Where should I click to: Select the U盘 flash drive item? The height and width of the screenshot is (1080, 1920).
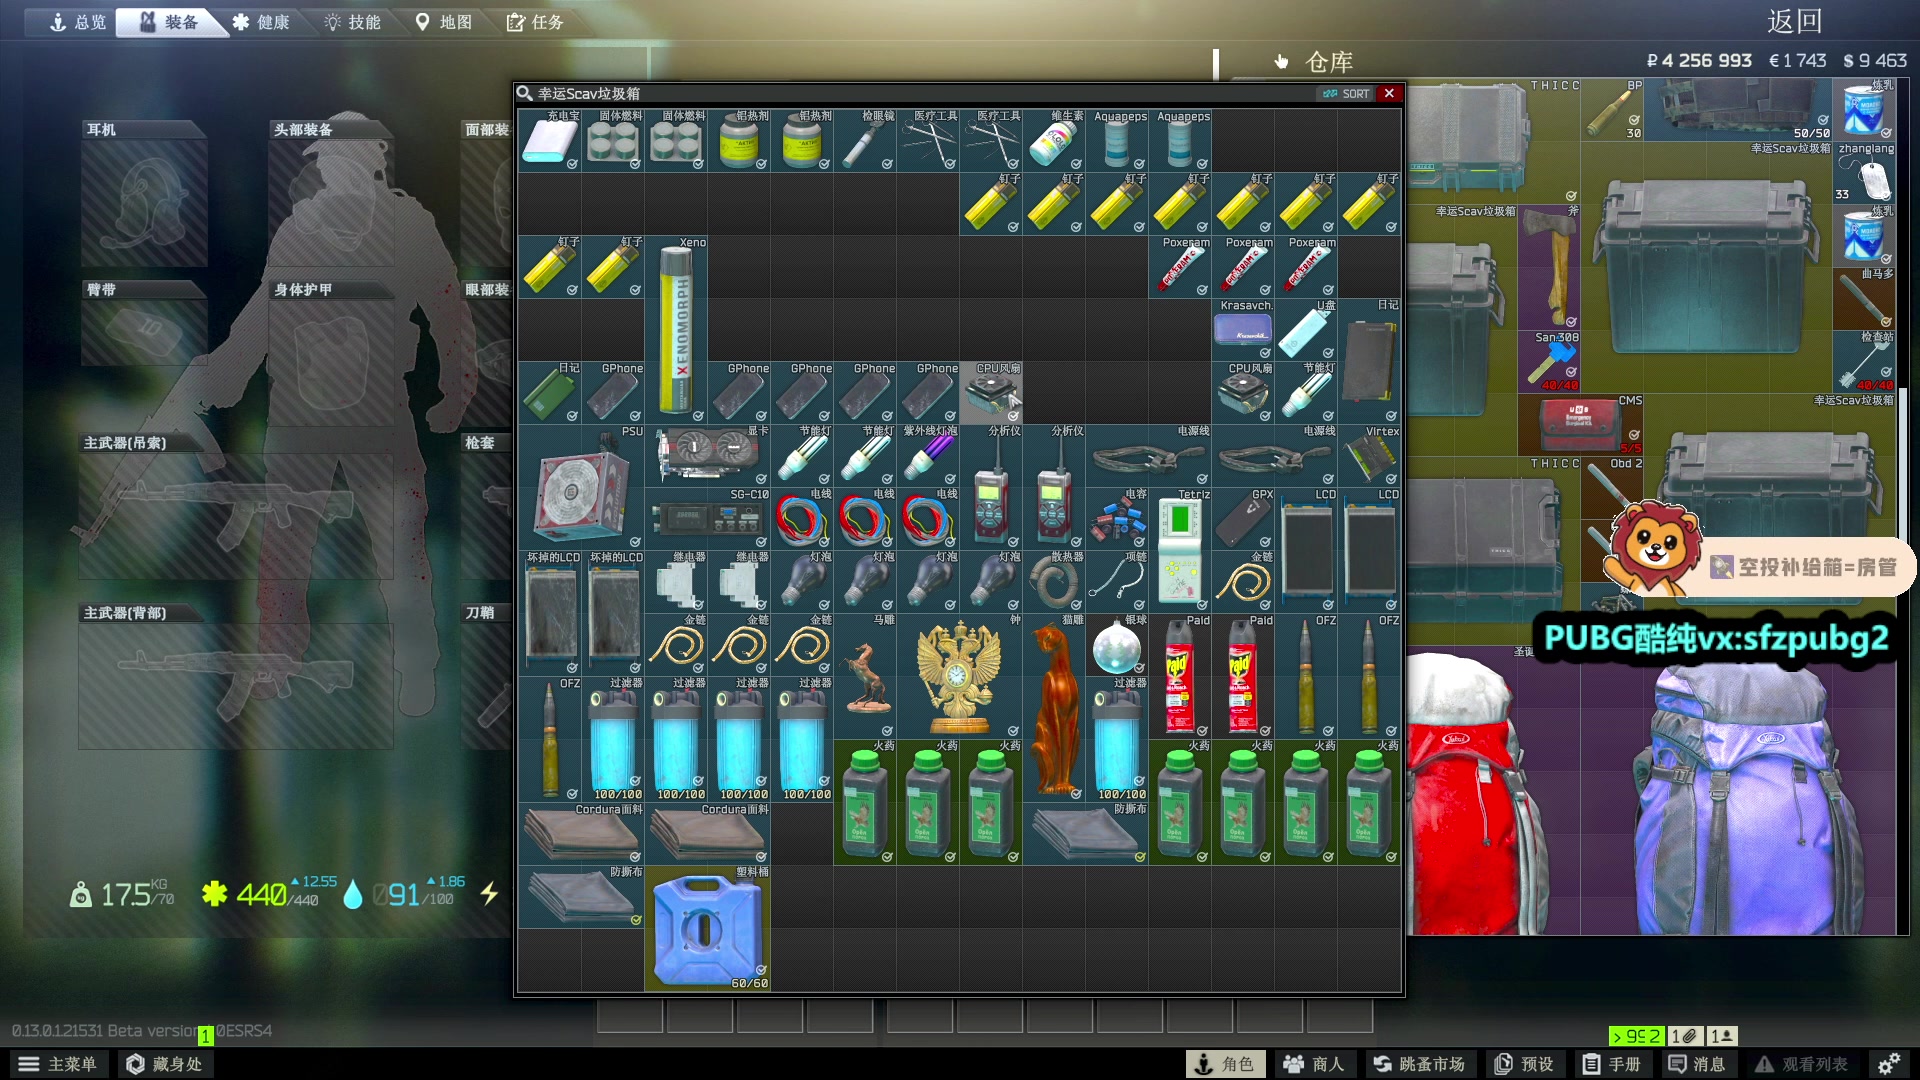(x=1306, y=329)
